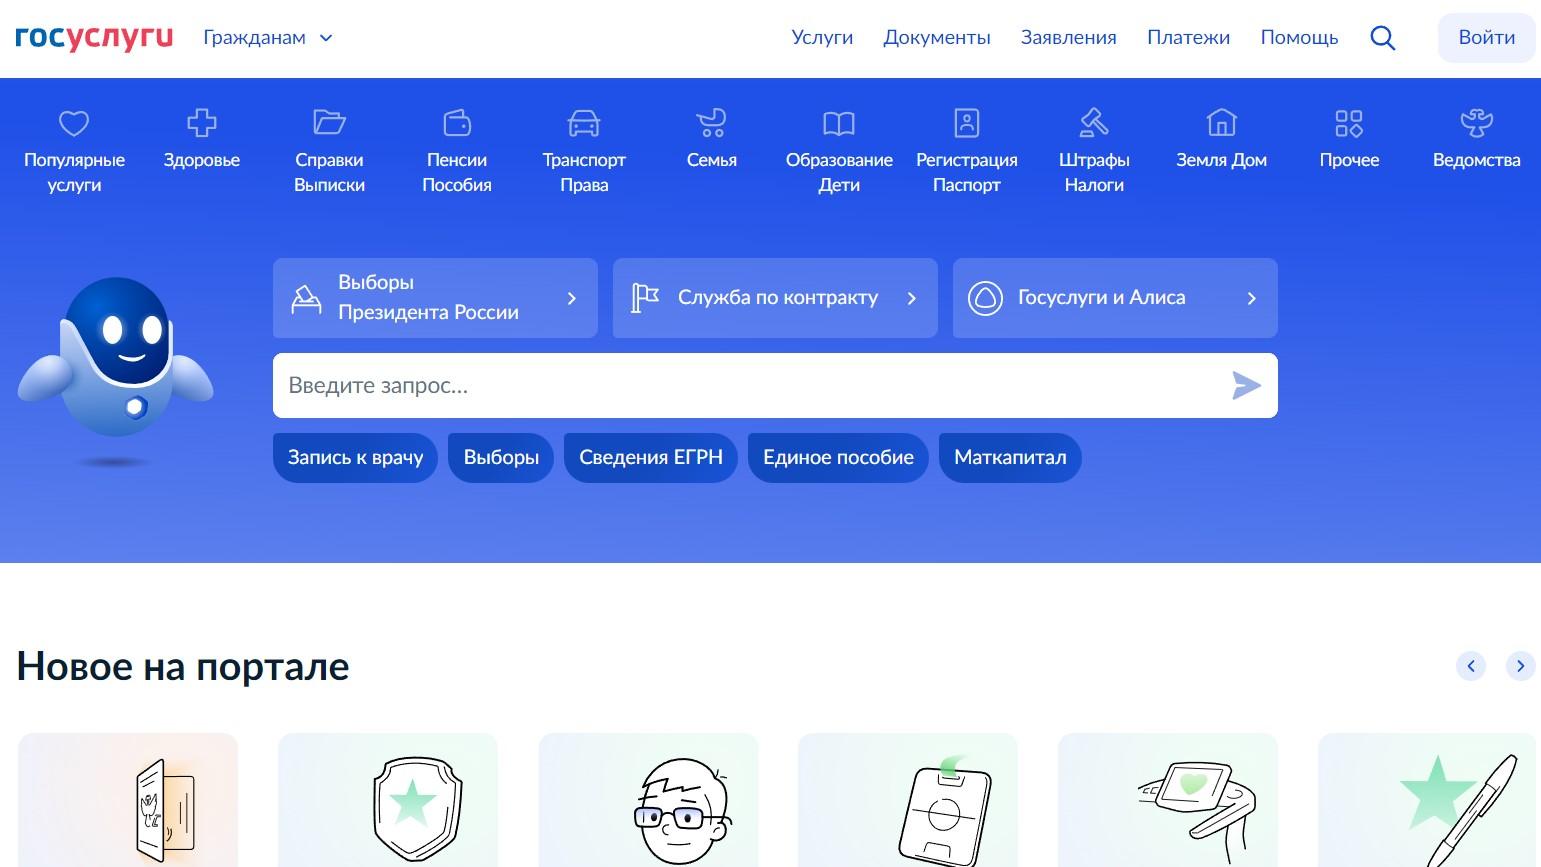Select the Семья stroller icon
Image resolution: width=1541 pixels, height=867 pixels.
[711, 123]
